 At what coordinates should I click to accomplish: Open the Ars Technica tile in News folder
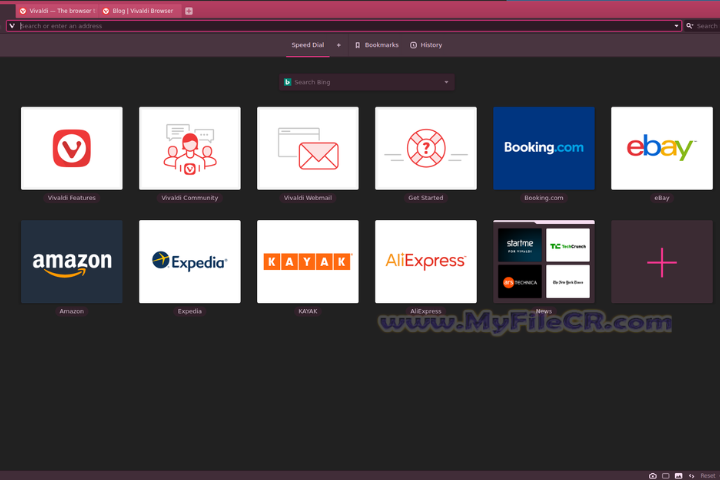click(520, 282)
